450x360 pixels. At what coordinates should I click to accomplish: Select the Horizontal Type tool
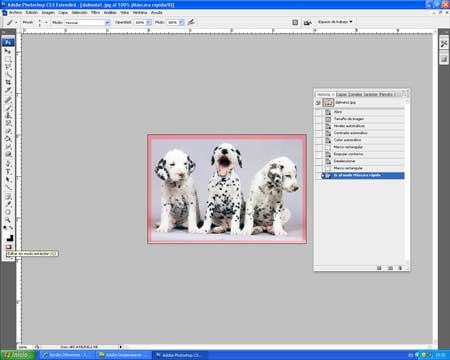point(8,172)
